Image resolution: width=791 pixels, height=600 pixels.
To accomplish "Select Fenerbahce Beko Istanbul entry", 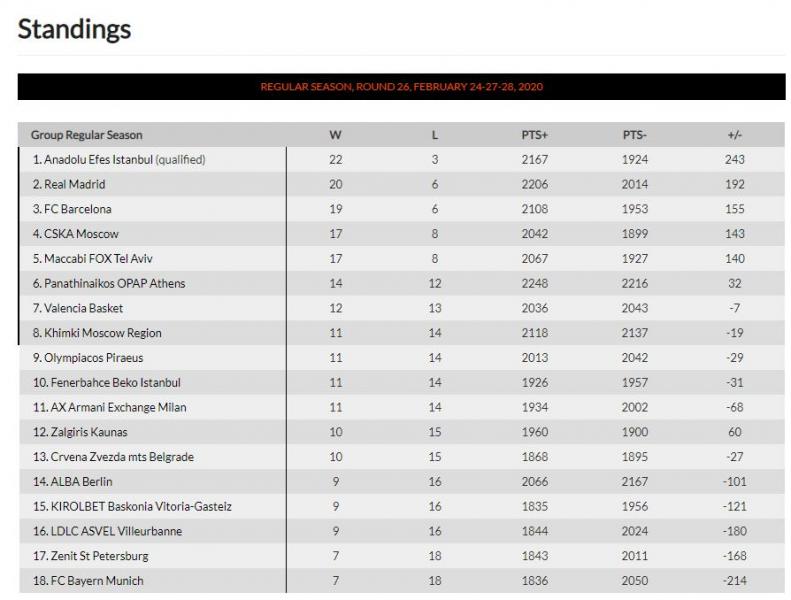I will 116,382.
